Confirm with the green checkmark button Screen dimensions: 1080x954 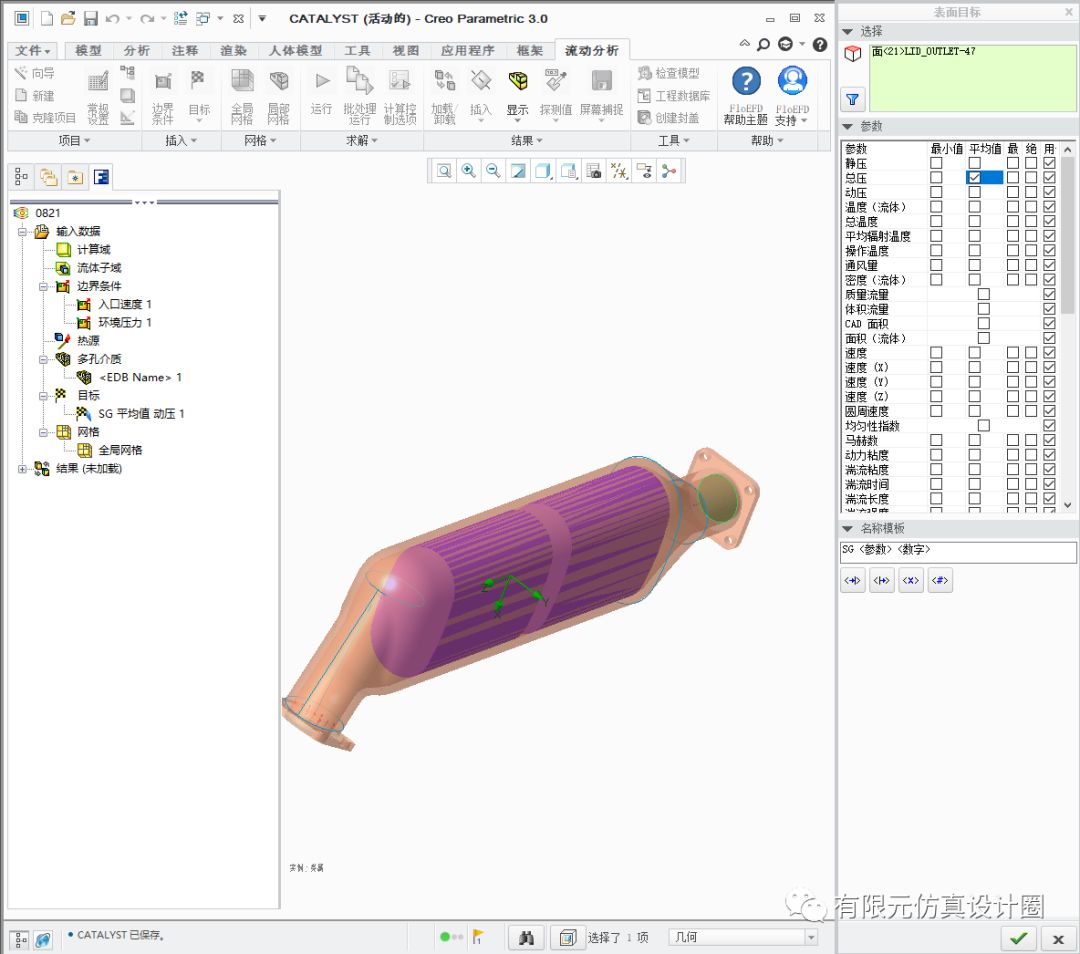pos(1018,938)
